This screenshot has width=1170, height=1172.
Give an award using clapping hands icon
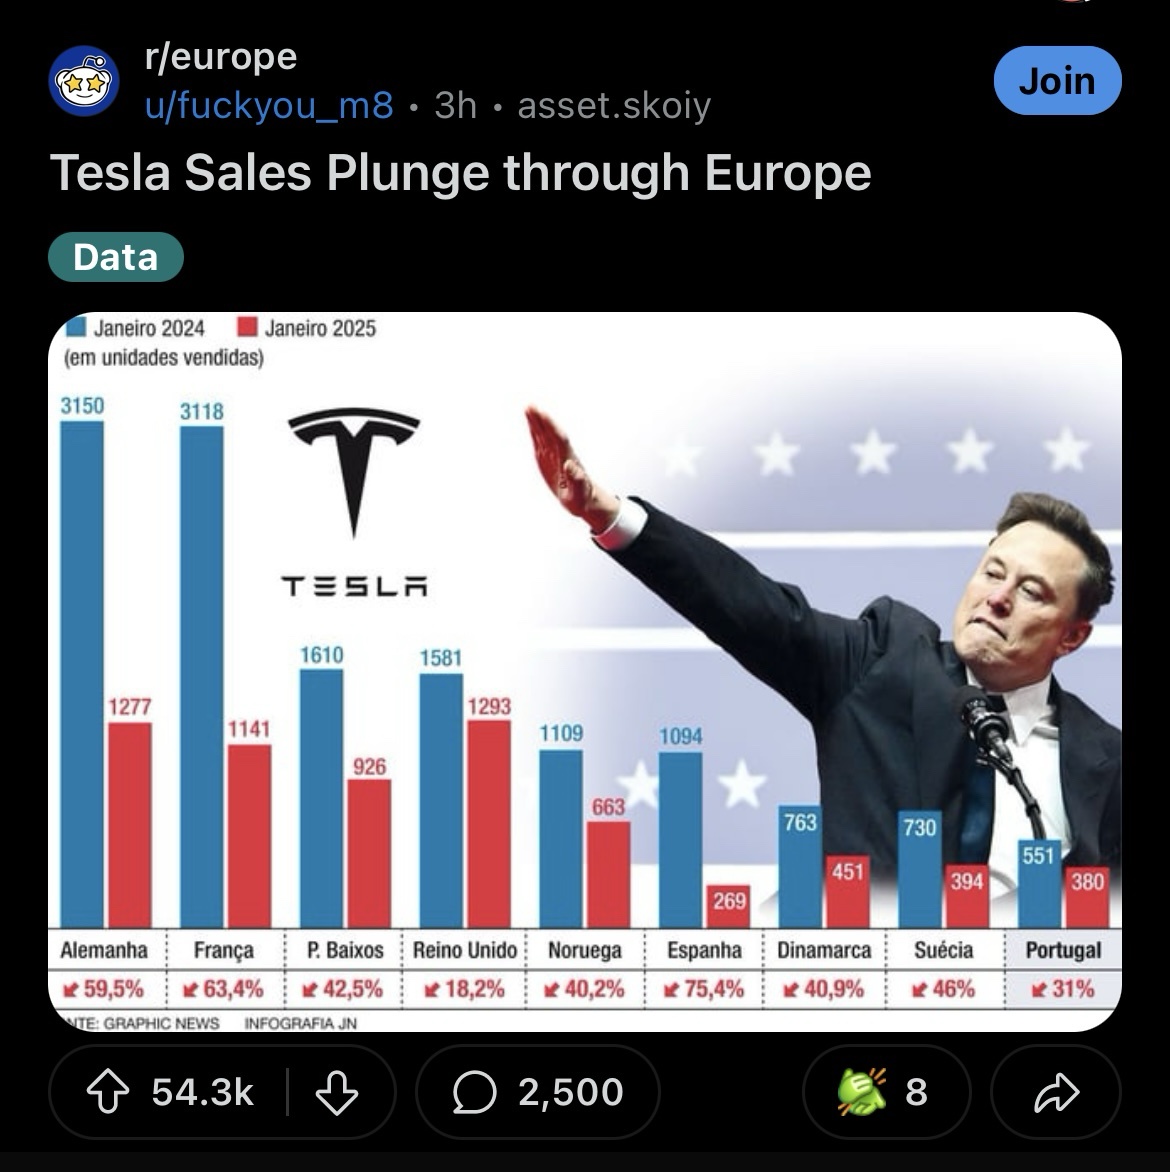[x=863, y=1092]
